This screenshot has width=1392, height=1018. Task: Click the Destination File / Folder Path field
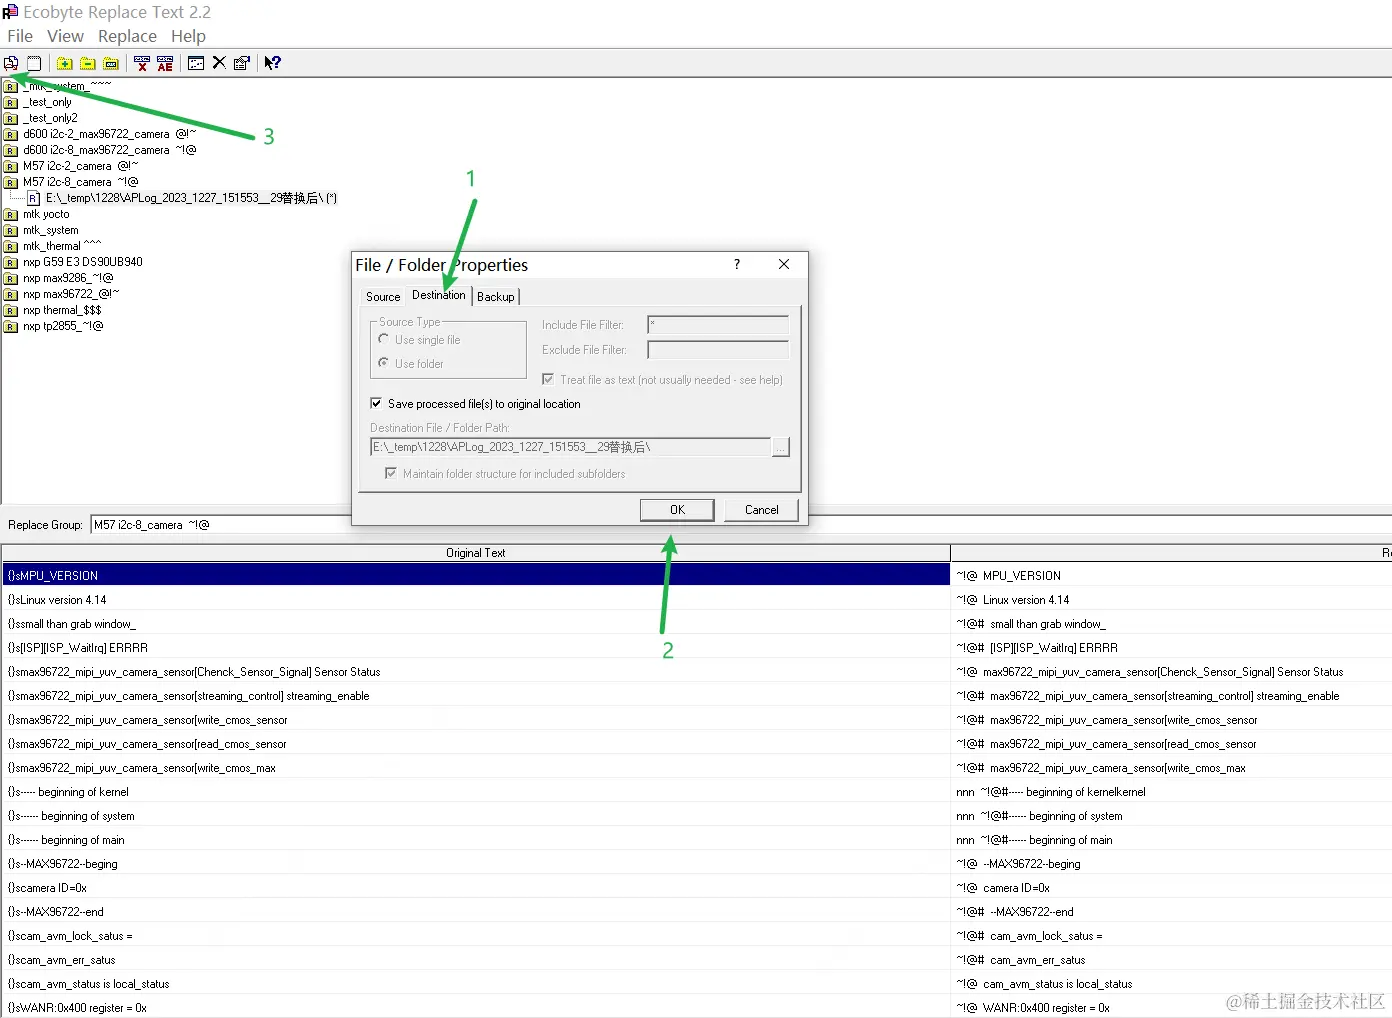tap(570, 447)
